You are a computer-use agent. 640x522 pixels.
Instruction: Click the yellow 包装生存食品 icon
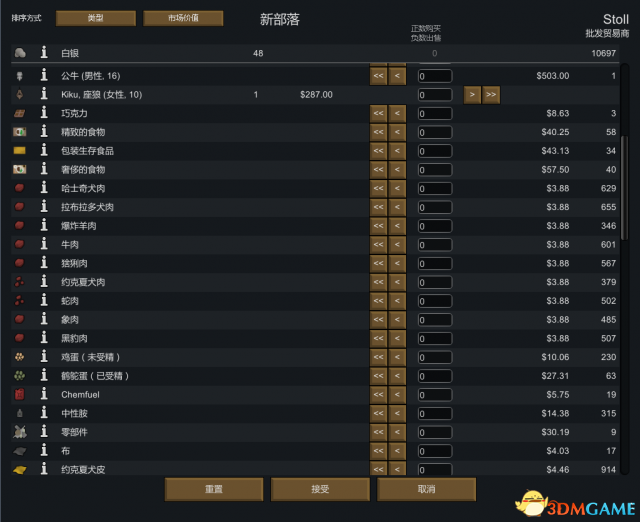[20, 151]
